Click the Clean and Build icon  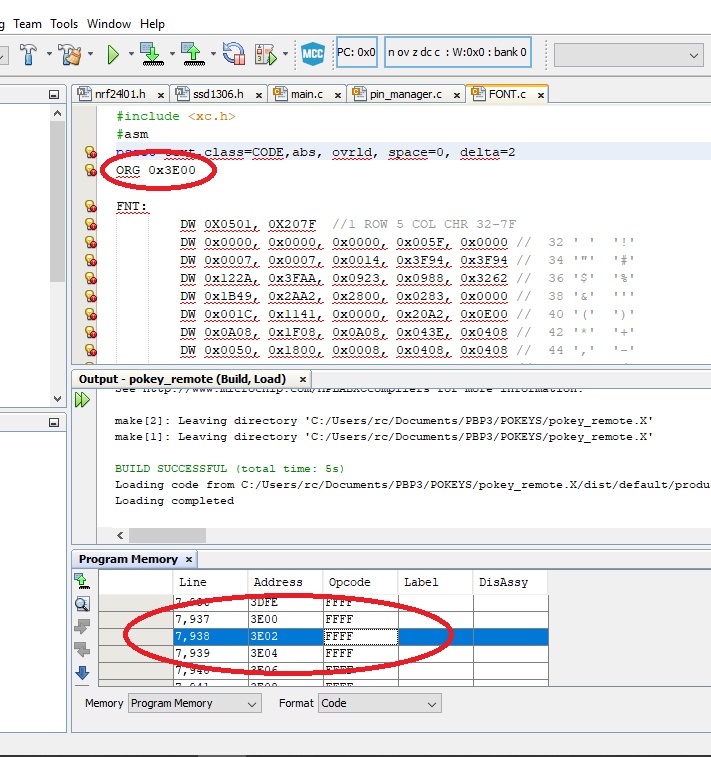69,52
